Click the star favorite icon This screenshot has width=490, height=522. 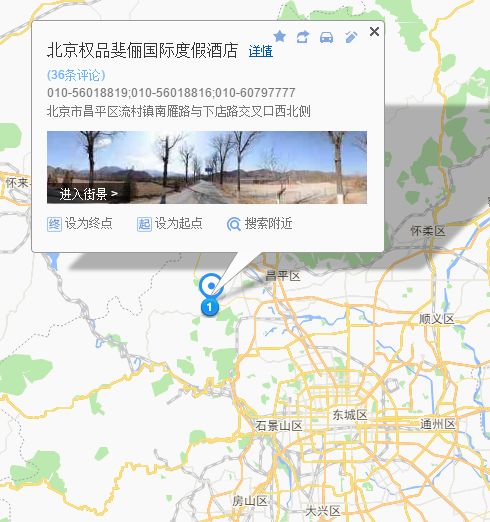click(279, 36)
